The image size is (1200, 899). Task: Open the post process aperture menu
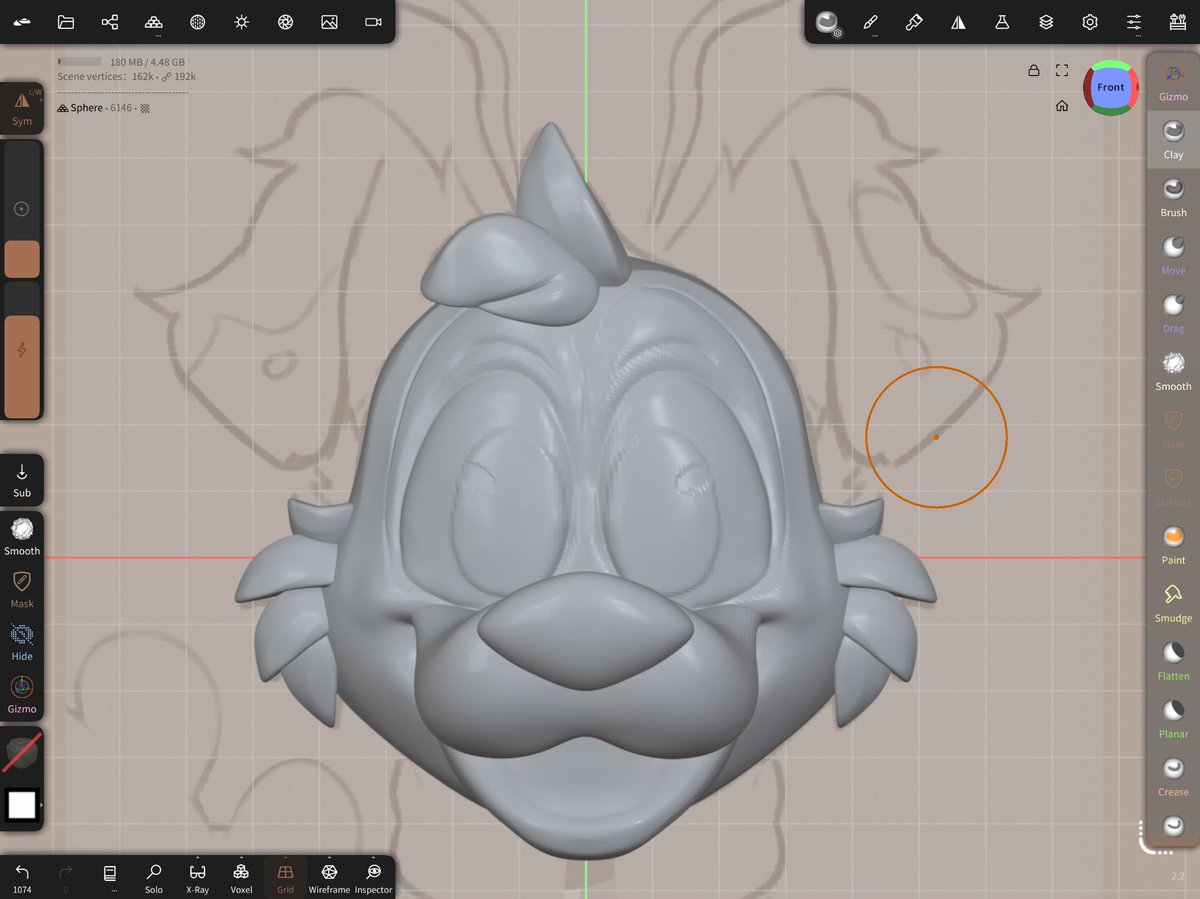tap(285, 21)
